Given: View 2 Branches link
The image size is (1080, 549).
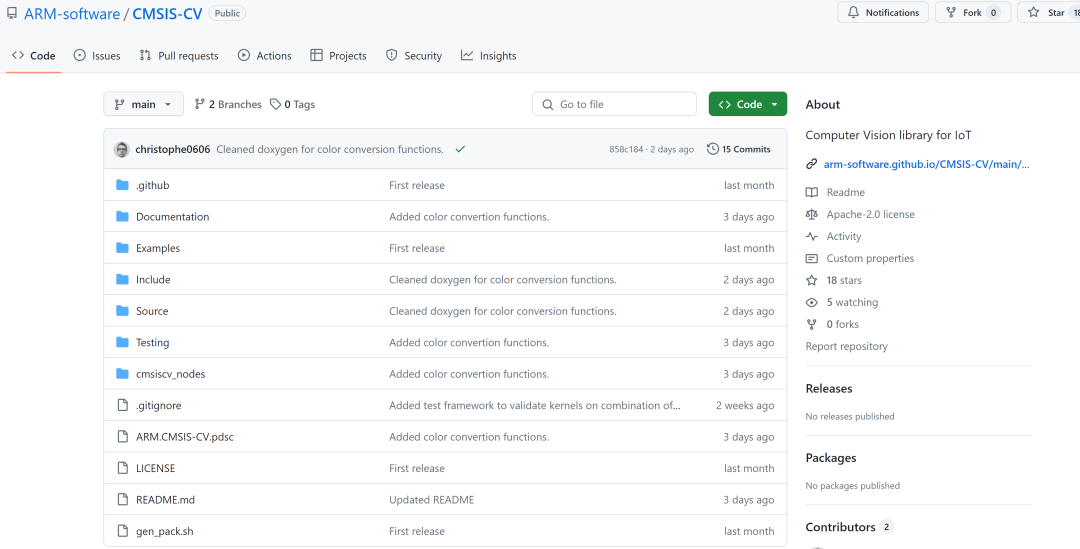Looking at the screenshot, I should point(228,104).
